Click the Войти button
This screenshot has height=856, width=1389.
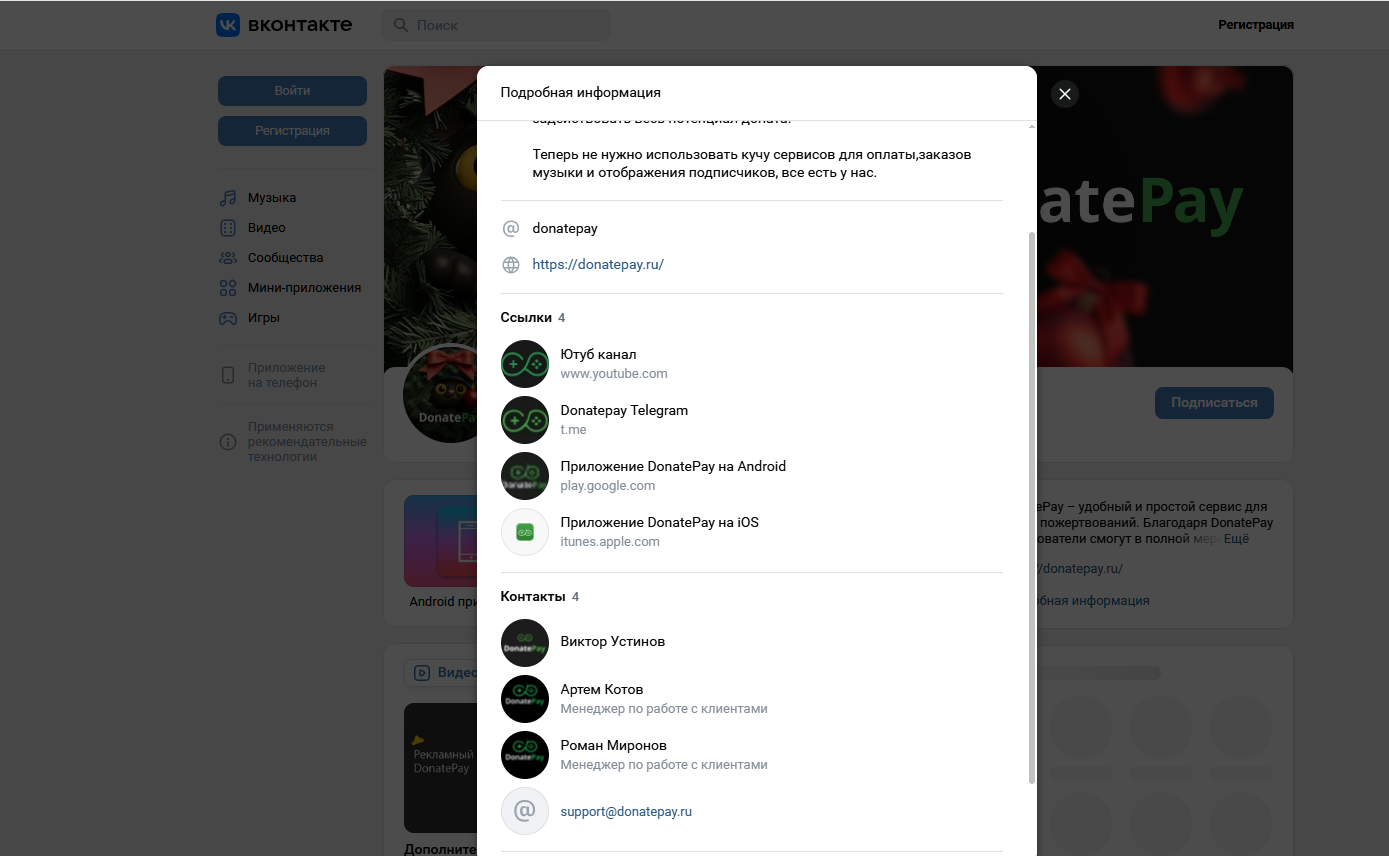[292, 91]
